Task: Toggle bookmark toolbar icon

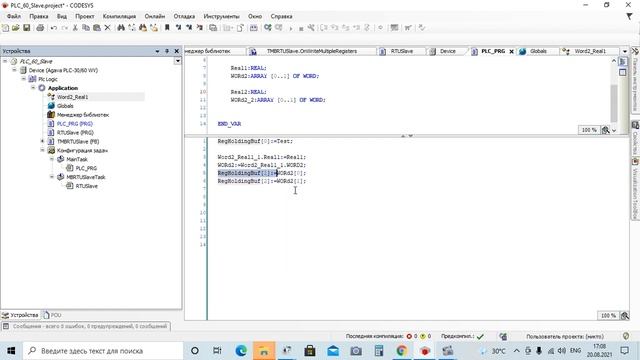Action: click(167, 28)
